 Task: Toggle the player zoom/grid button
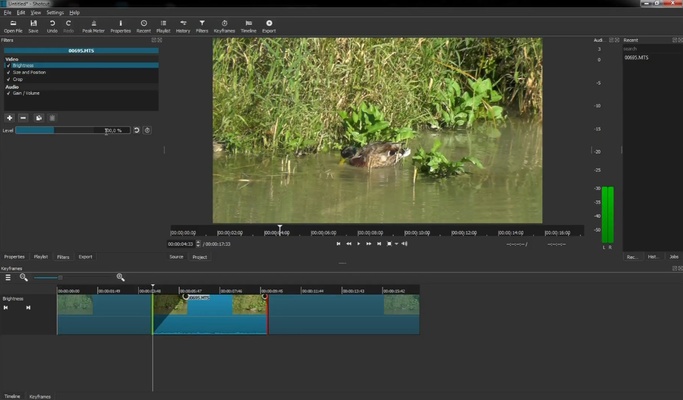pyautogui.click(x=389, y=244)
